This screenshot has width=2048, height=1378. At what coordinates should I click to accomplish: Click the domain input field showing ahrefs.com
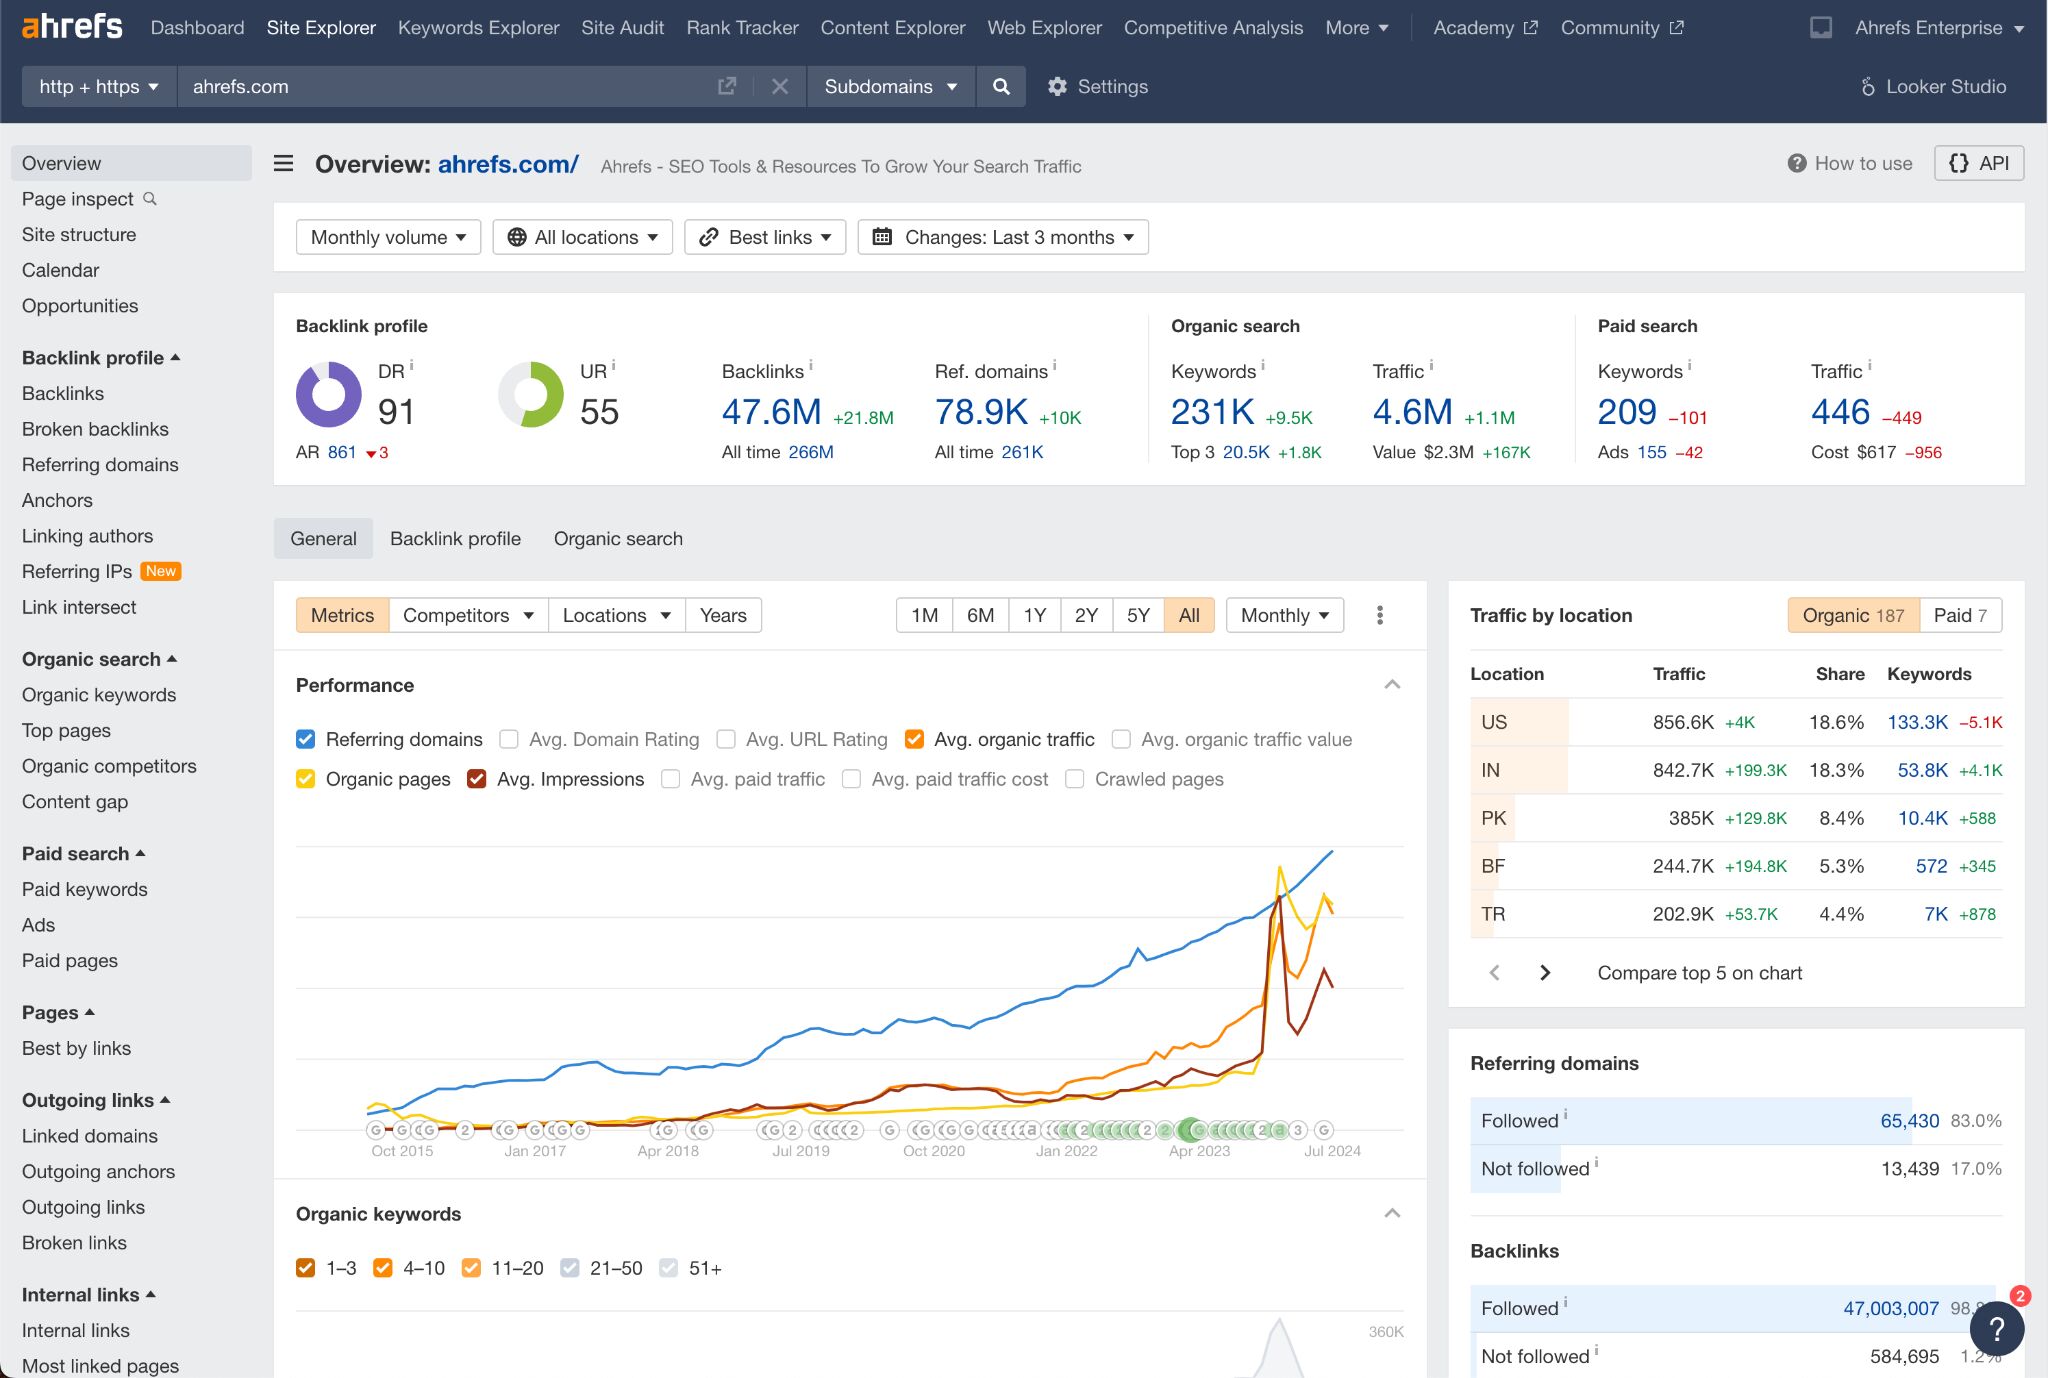click(x=400, y=86)
